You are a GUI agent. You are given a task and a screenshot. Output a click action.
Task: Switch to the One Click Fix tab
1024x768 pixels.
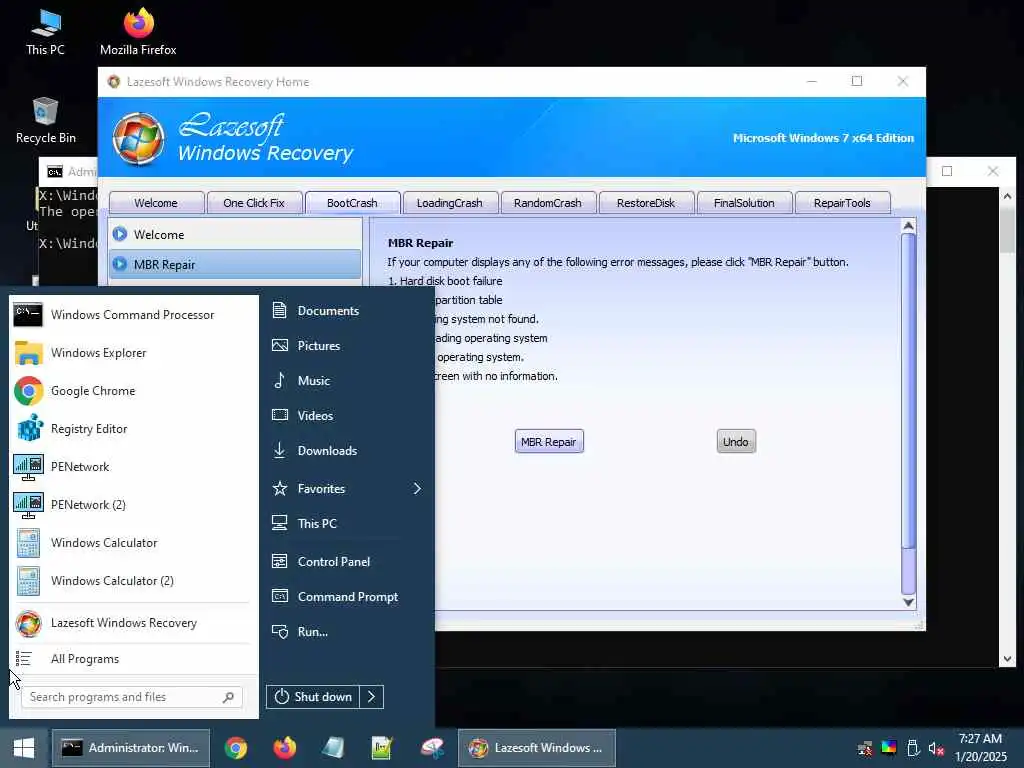point(254,203)
